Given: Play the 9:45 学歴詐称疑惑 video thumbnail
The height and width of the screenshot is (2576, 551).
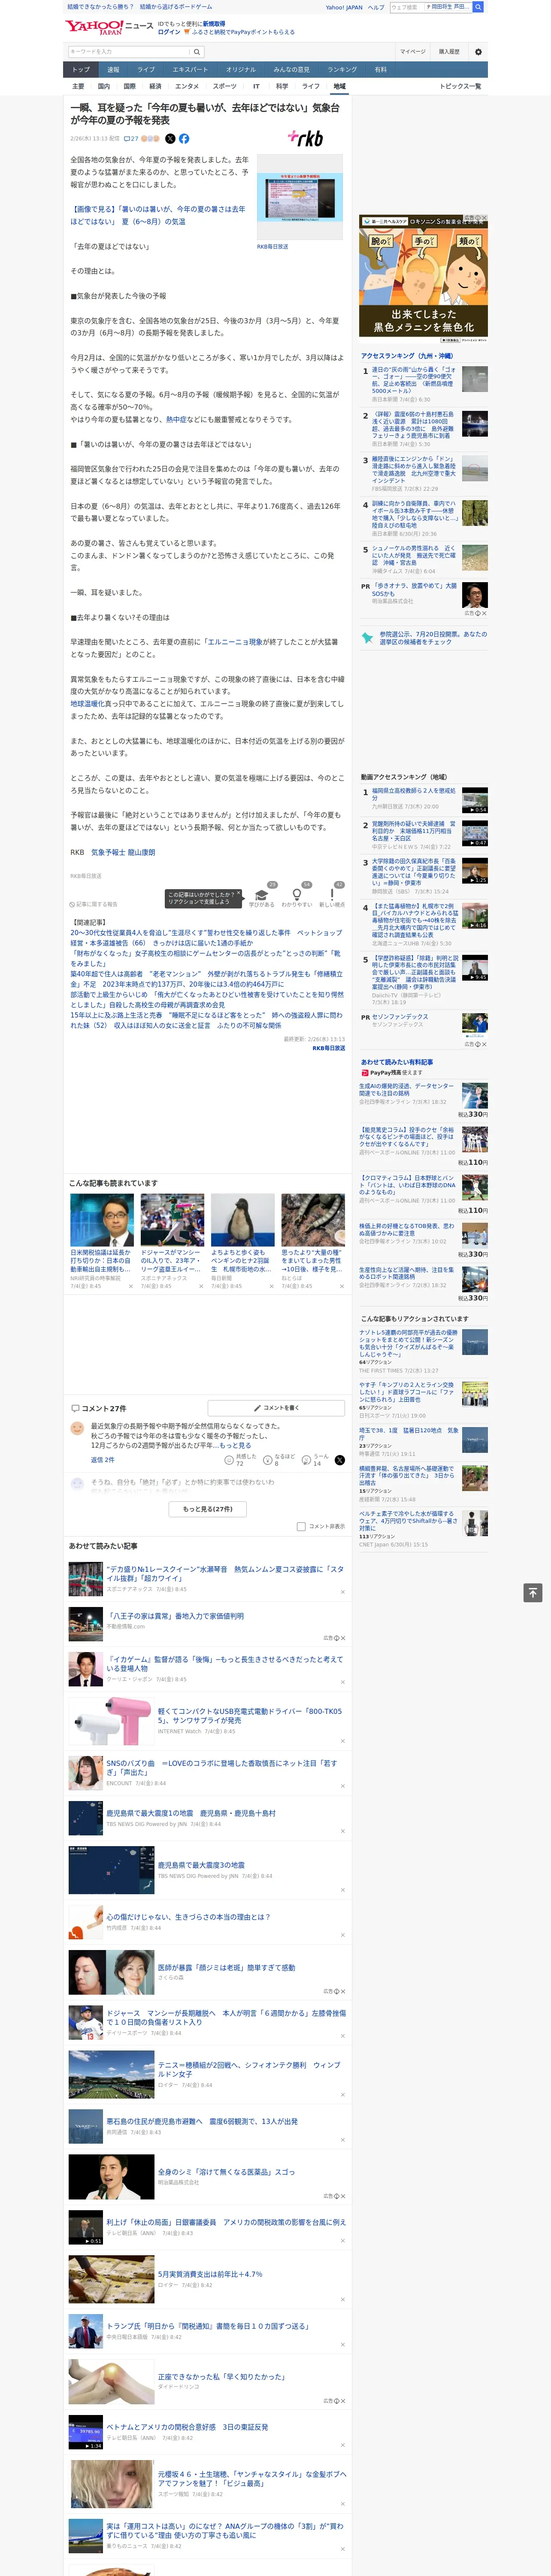Looking at the screenshot, I should 475,968.
